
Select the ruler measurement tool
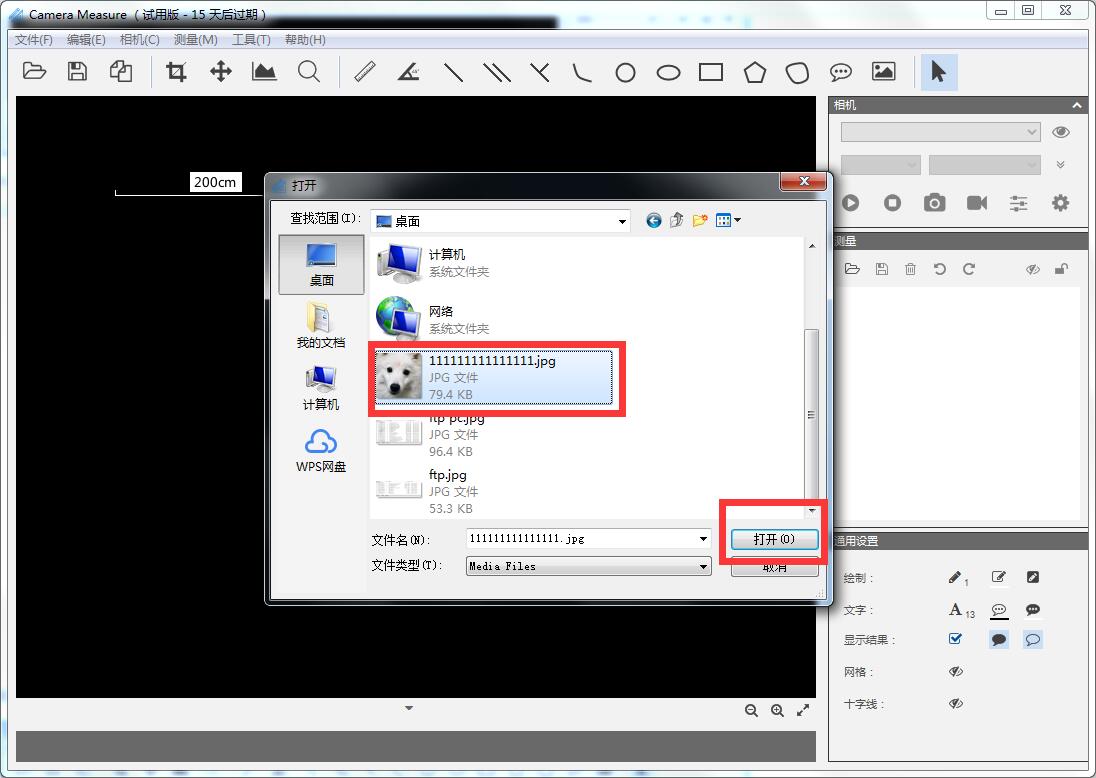(x=364, y=71)
